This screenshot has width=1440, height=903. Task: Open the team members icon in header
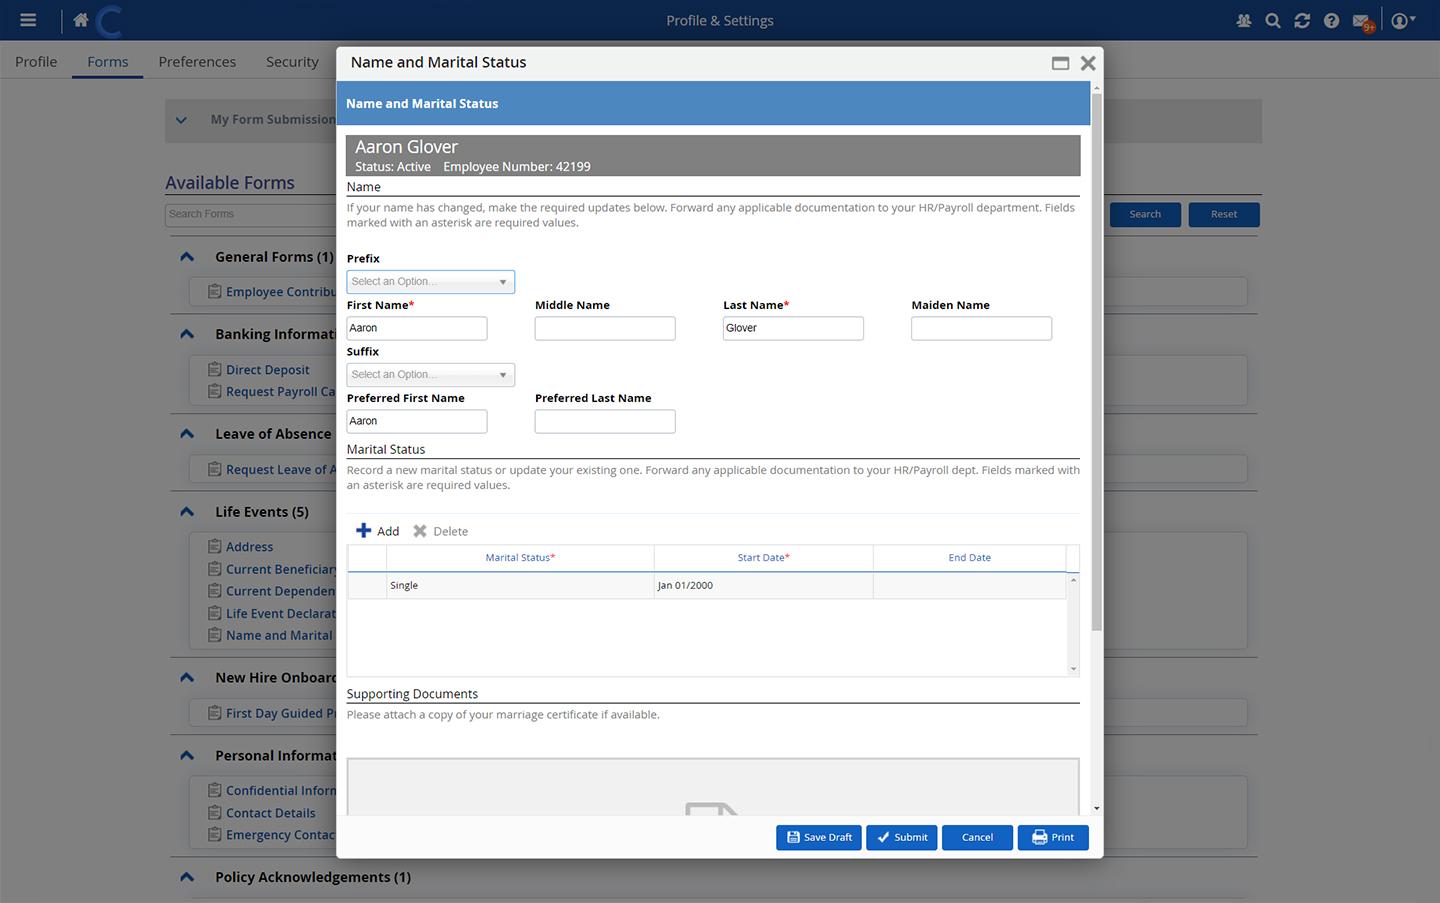(1243, 20)
